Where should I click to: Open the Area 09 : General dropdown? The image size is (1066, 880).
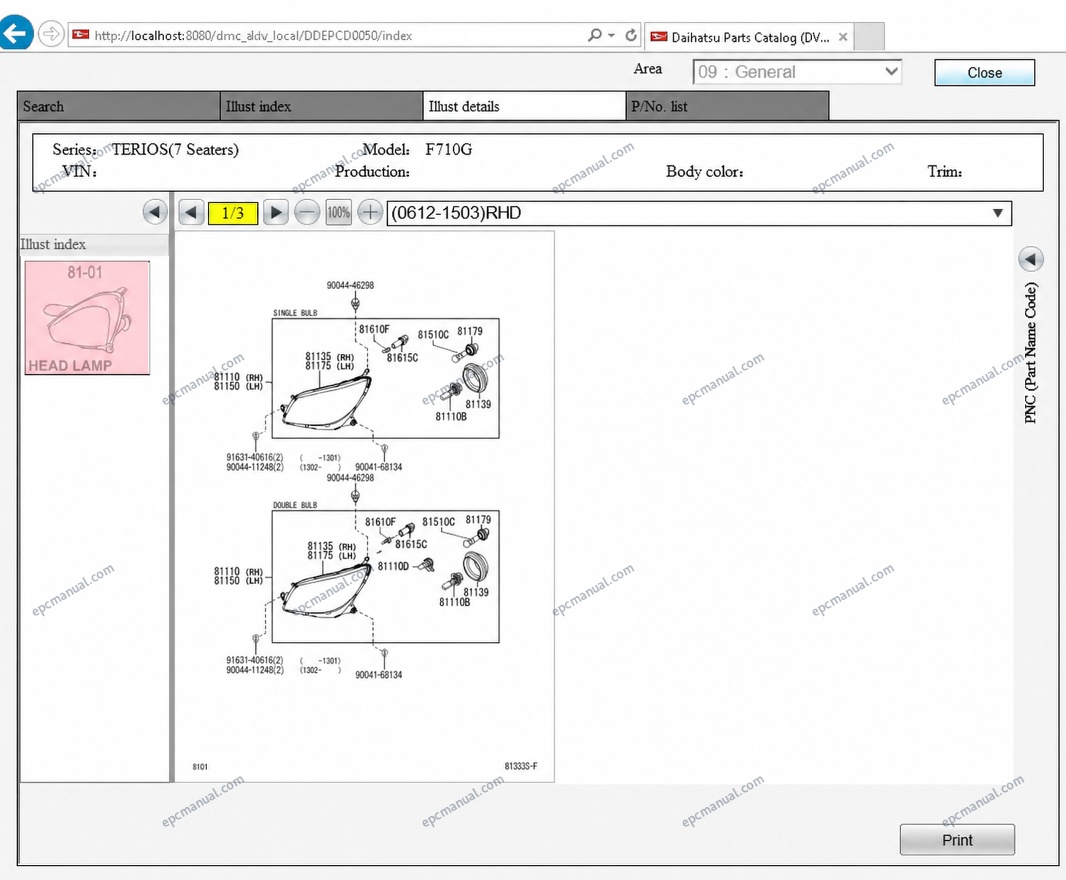[x=797, y=72]
